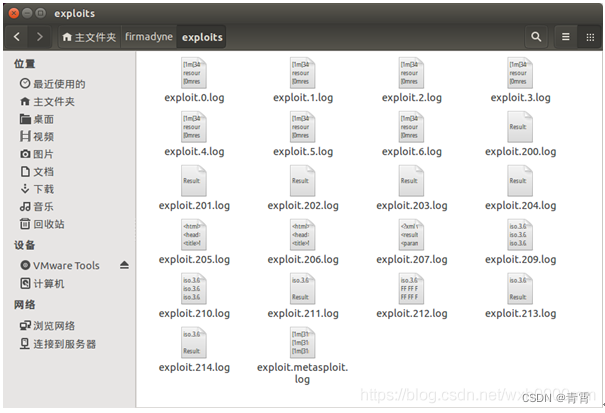Go back with the left arrow button
This screenshot has height=413, width=605.
[x=17, y=37]
